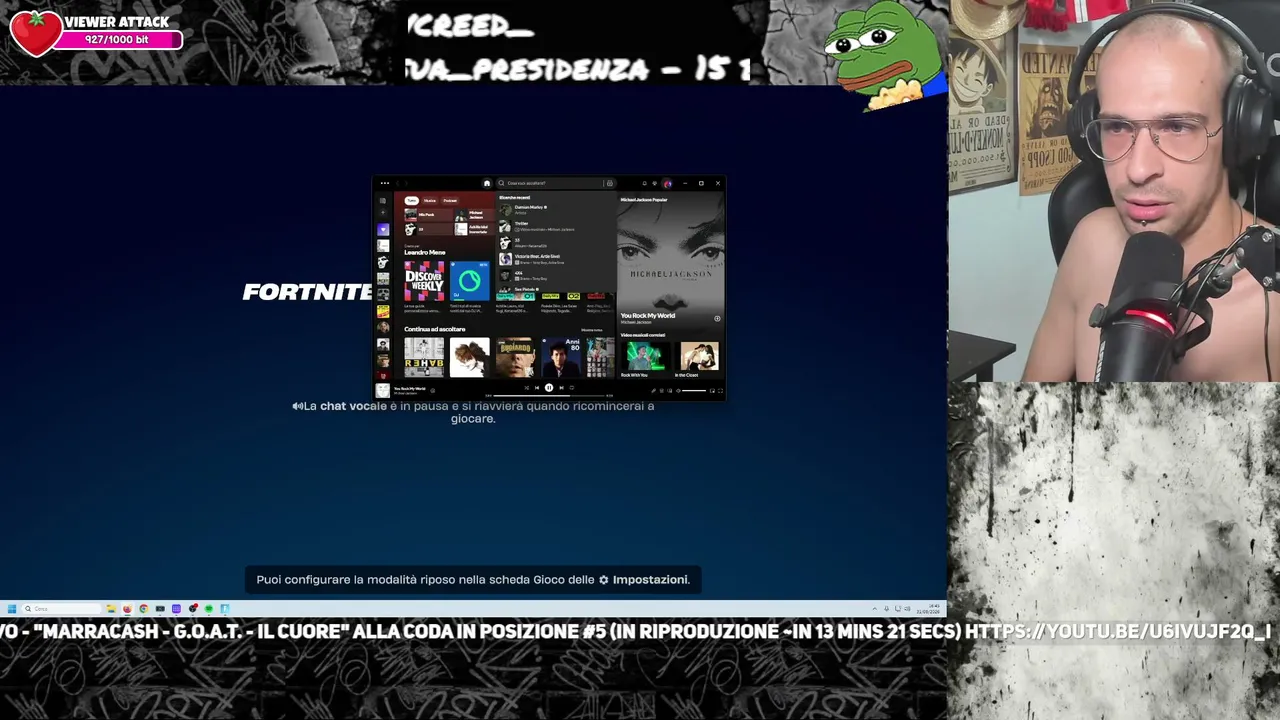Select Thriller in recent searches
The image size is (1280, 720).
[555, 226]
